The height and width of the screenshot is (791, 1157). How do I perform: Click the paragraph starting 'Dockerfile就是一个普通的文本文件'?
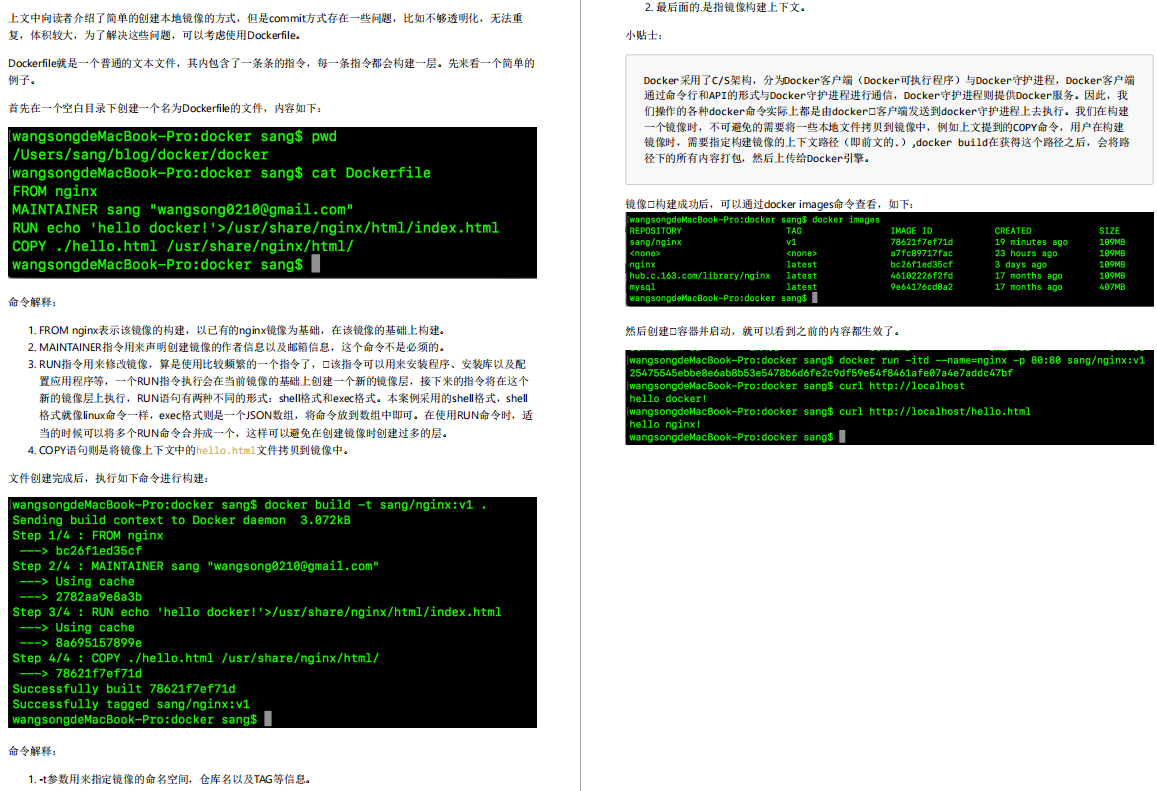[x=272, y=72]
